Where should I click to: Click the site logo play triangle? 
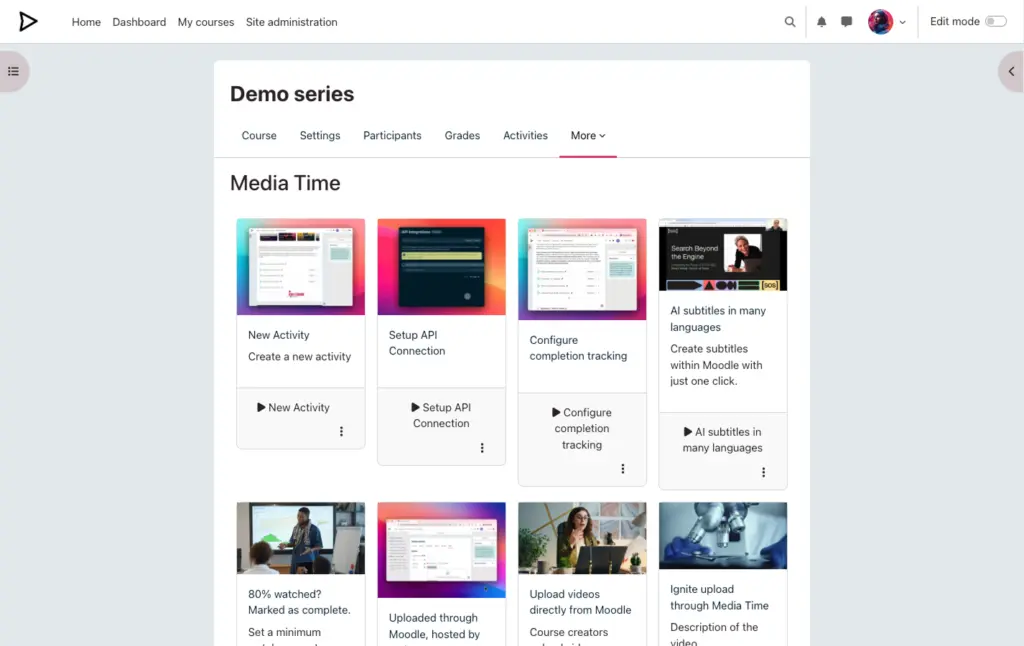coord(27,22)
